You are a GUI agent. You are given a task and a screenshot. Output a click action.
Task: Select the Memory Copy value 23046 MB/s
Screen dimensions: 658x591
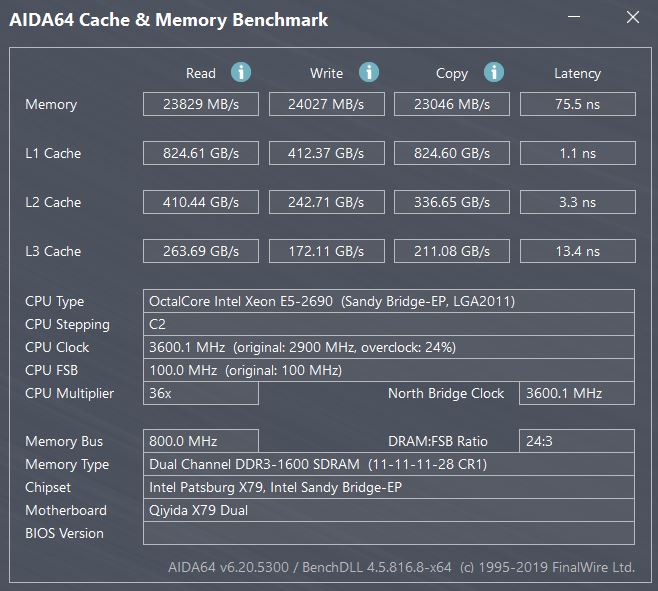tap(452, 104)
